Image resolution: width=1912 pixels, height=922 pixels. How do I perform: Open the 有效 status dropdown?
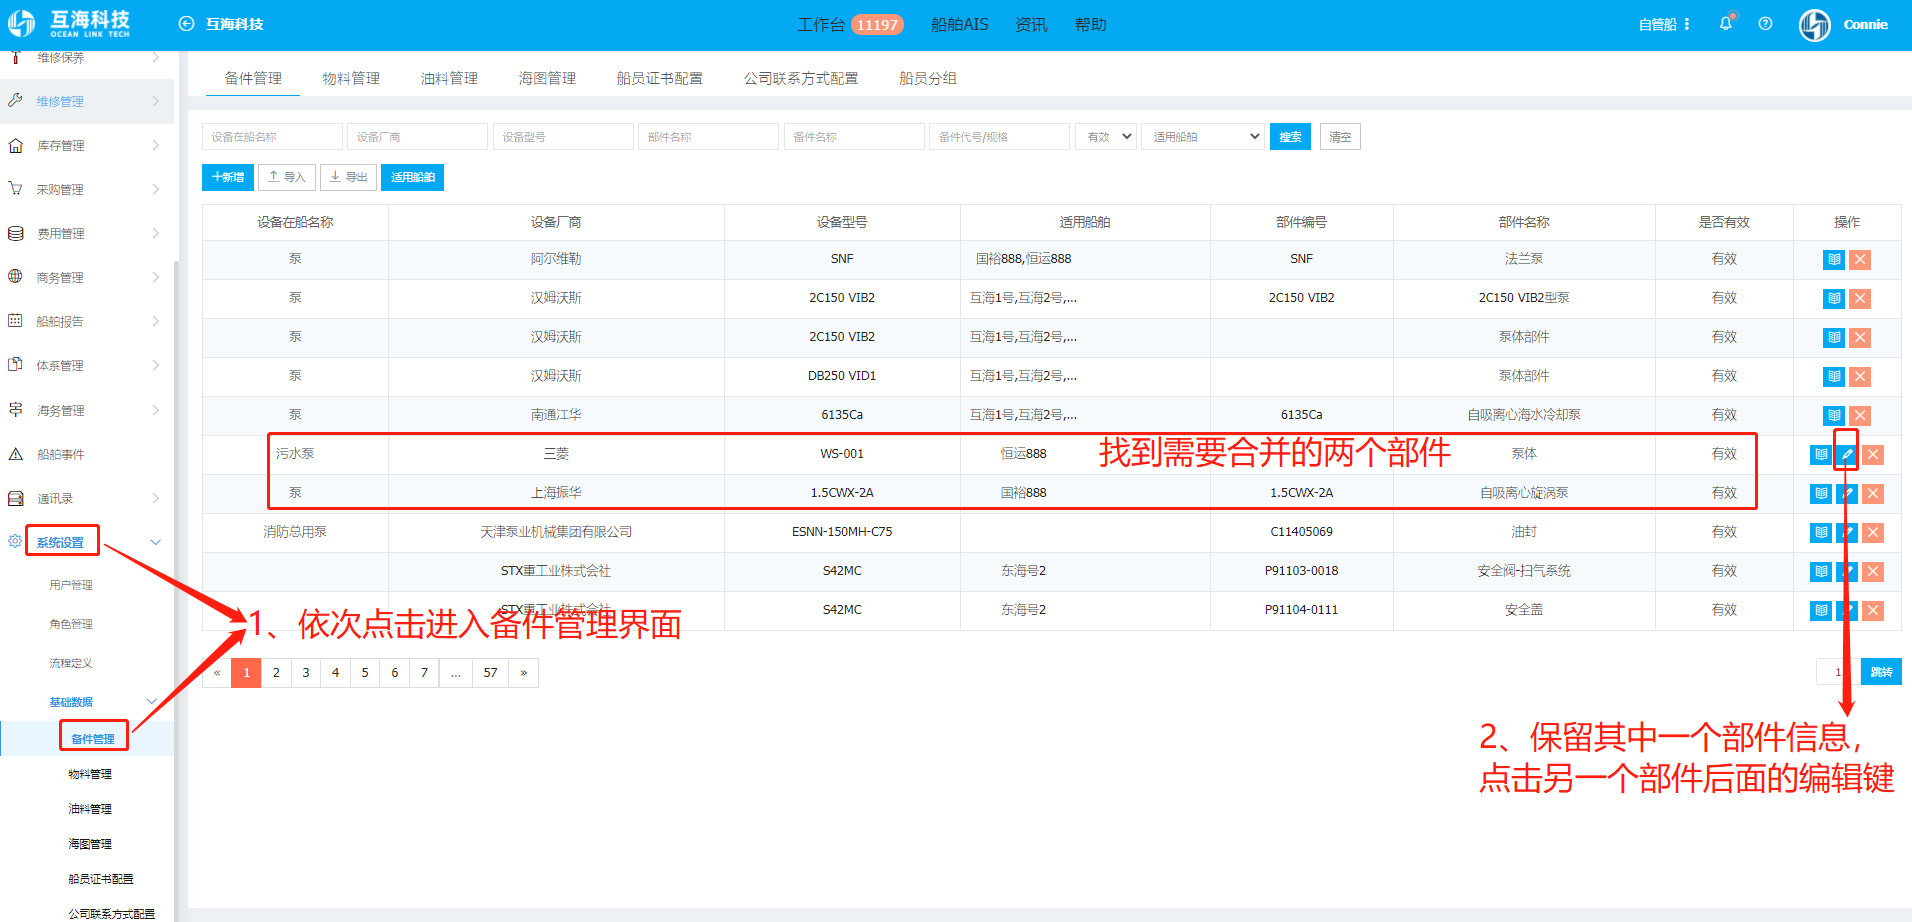point(1107,137)
